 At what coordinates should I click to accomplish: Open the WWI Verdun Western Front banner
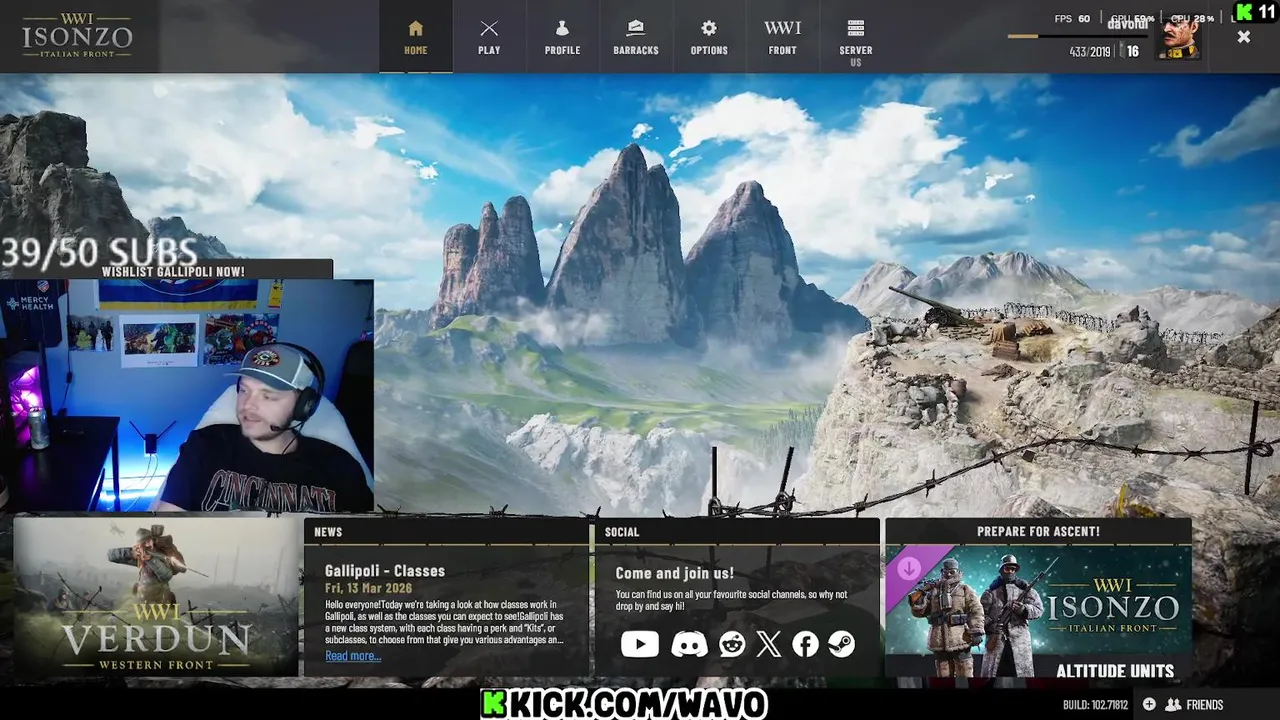(156, 597)
